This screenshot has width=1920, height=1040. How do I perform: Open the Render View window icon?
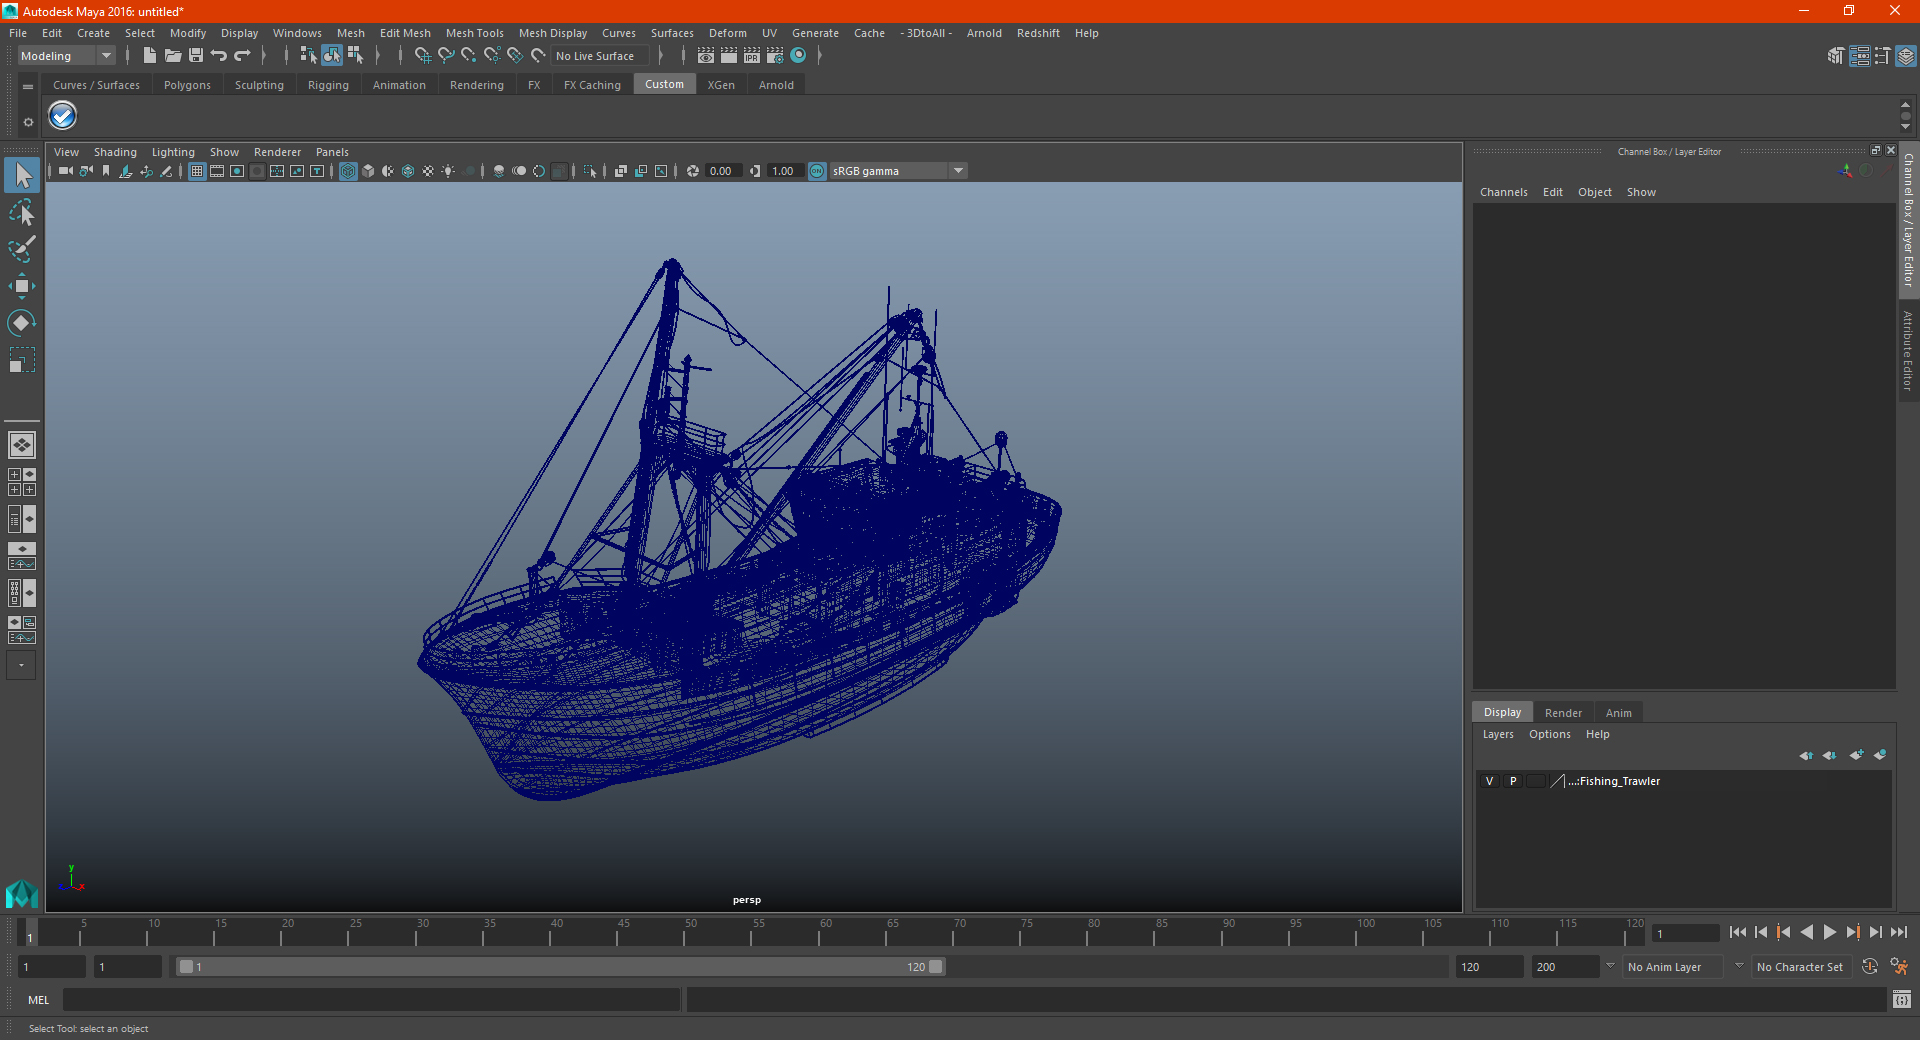706,56
